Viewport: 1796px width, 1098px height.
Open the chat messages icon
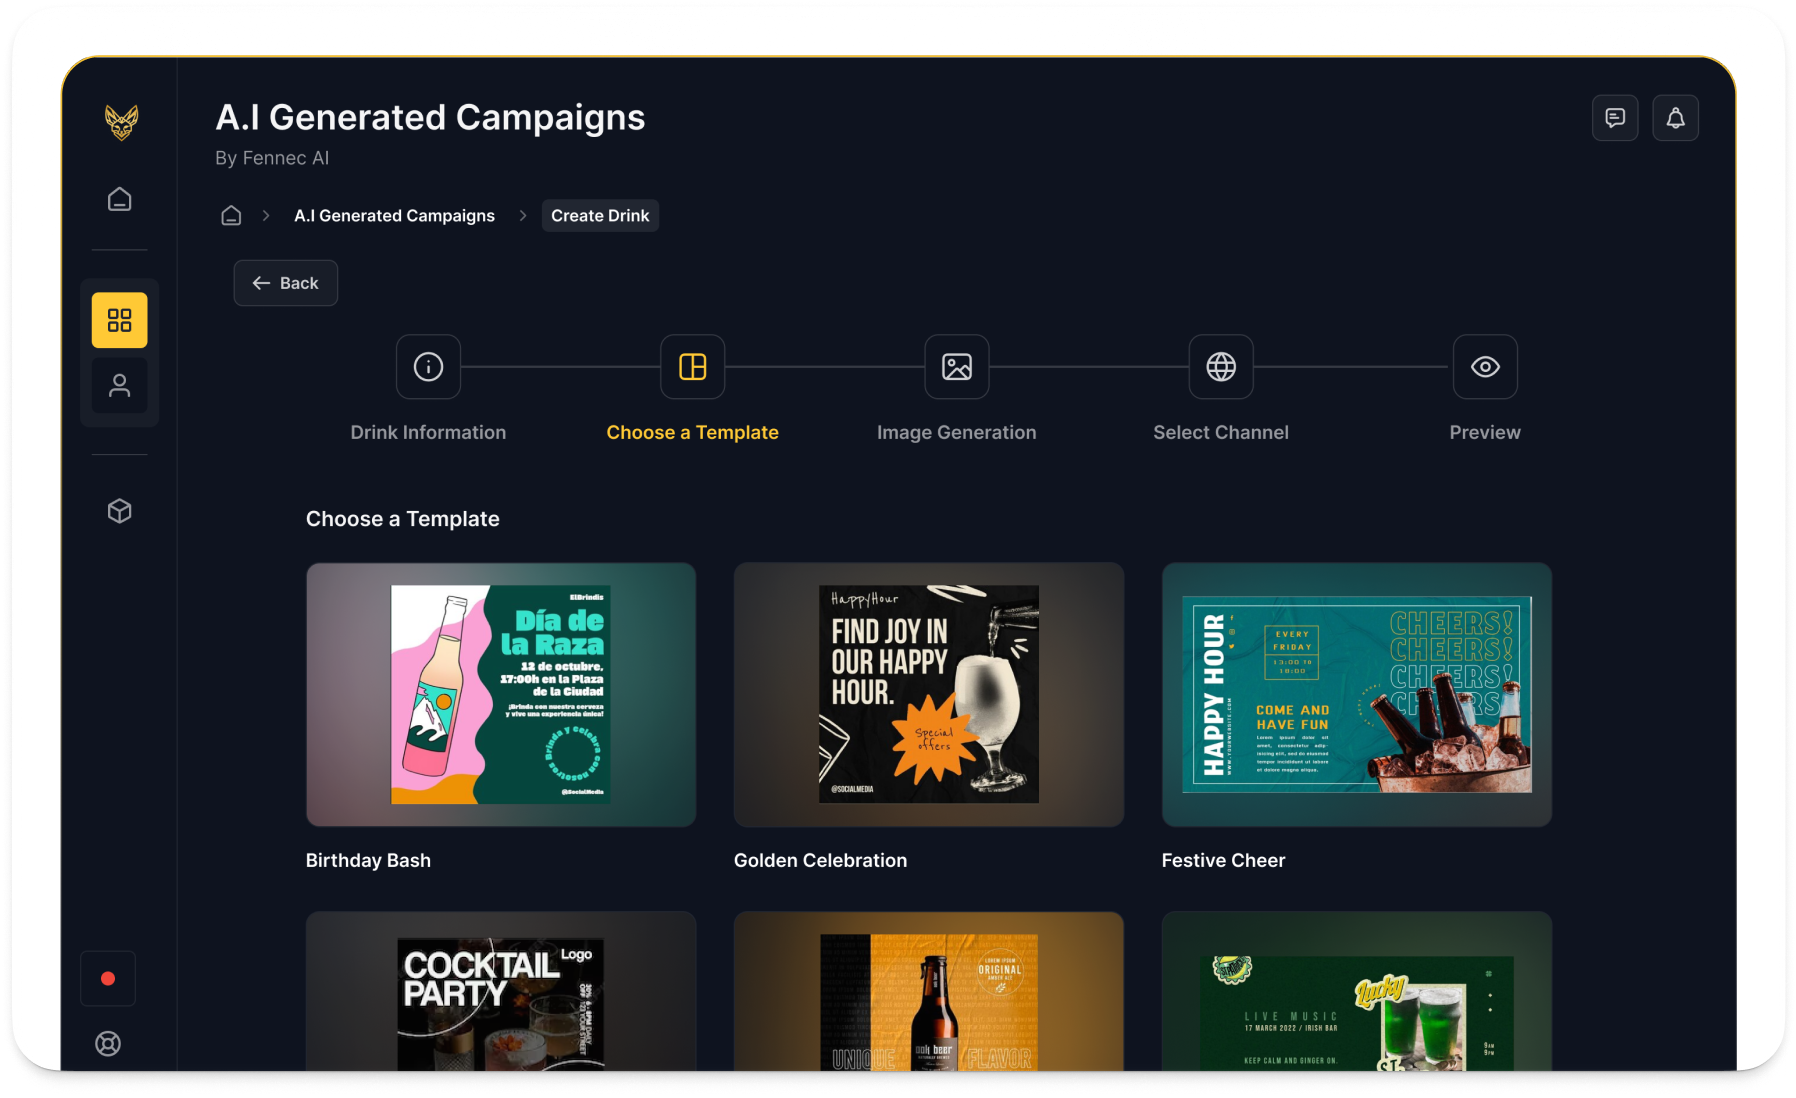pyautogui.click(x=1615, y=118)
